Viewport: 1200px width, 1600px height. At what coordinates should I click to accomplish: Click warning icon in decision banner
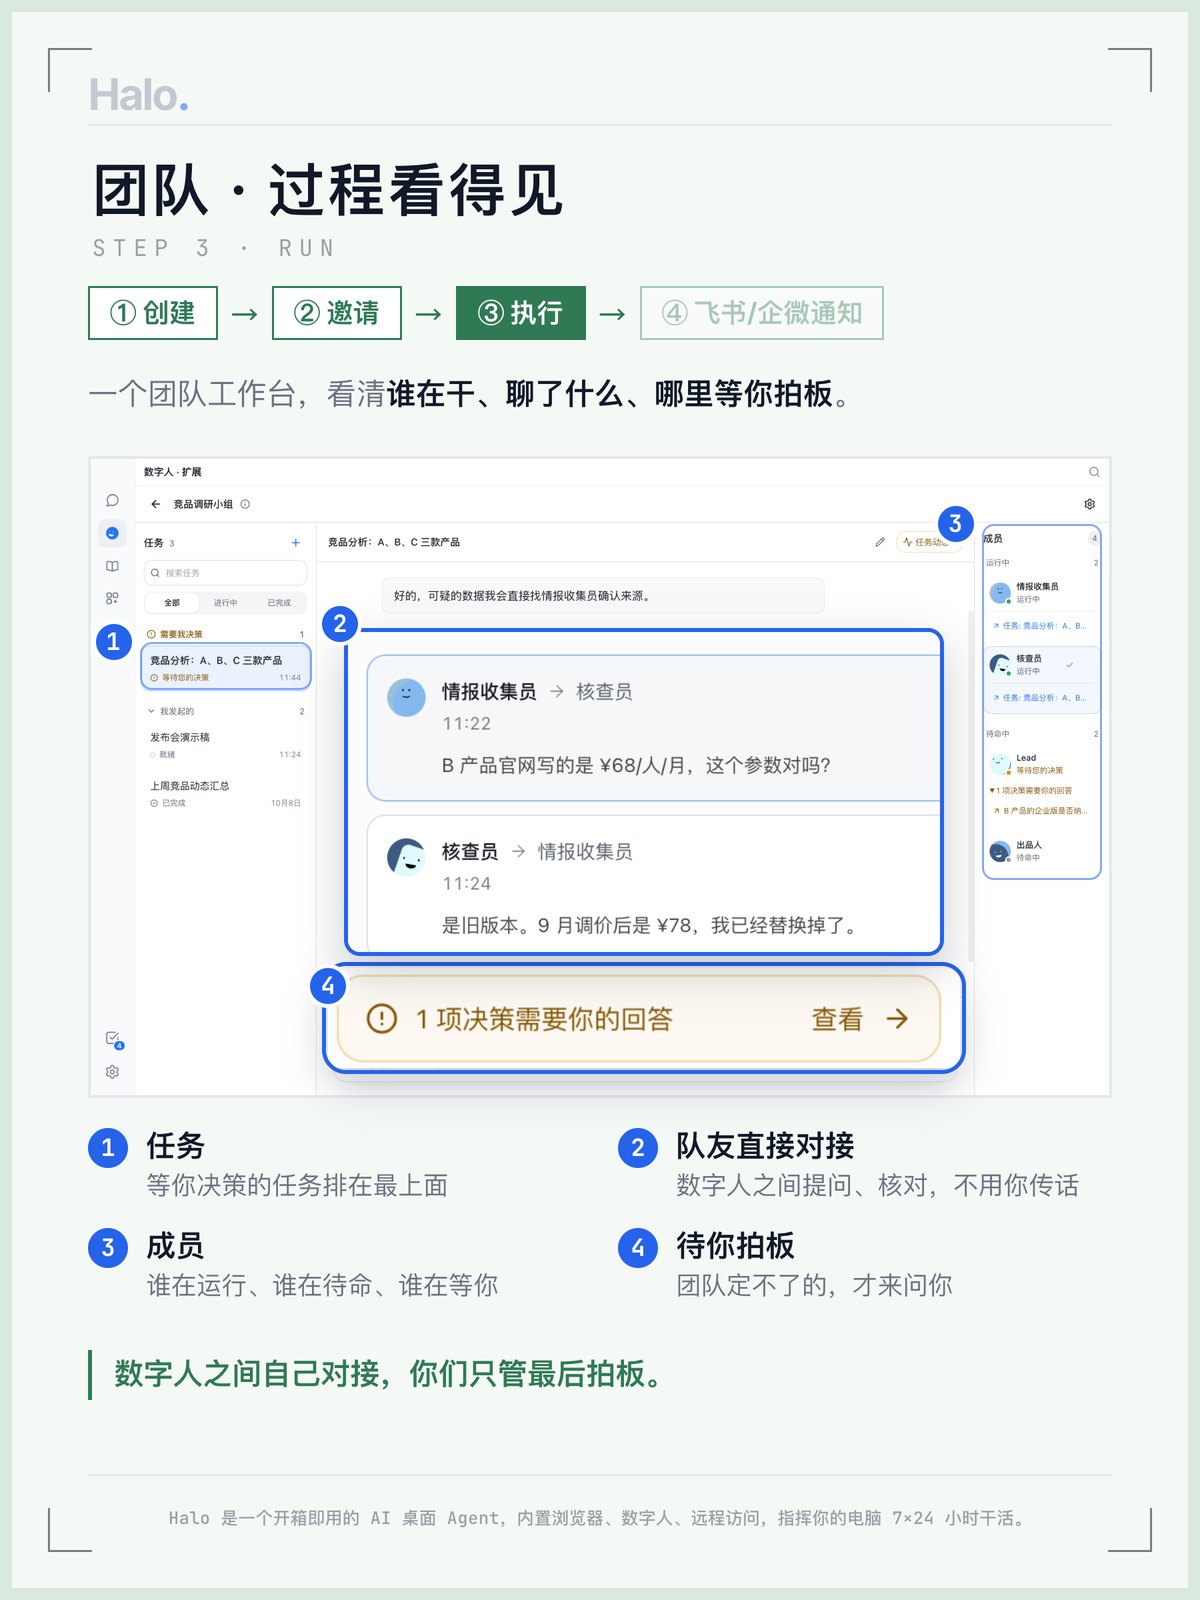tap(382, 1019)
